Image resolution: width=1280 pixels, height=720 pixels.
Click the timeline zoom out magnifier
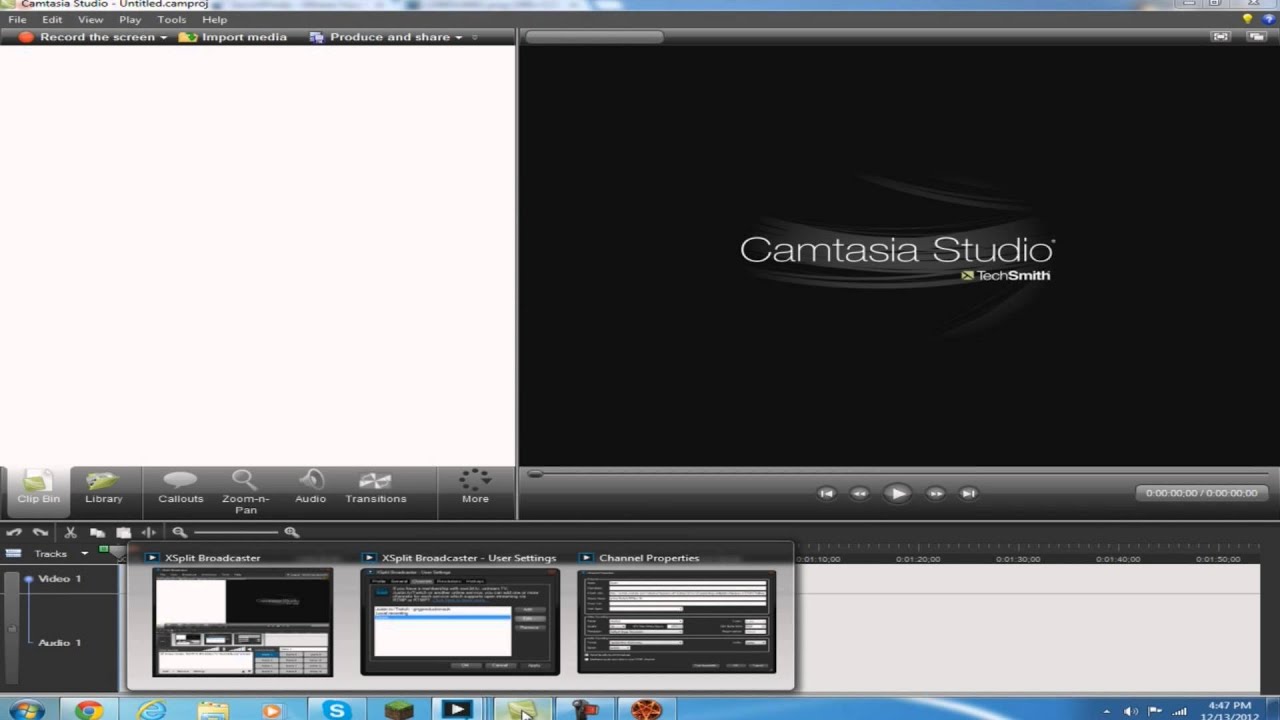pyautogui.click(x=180, y=532)
